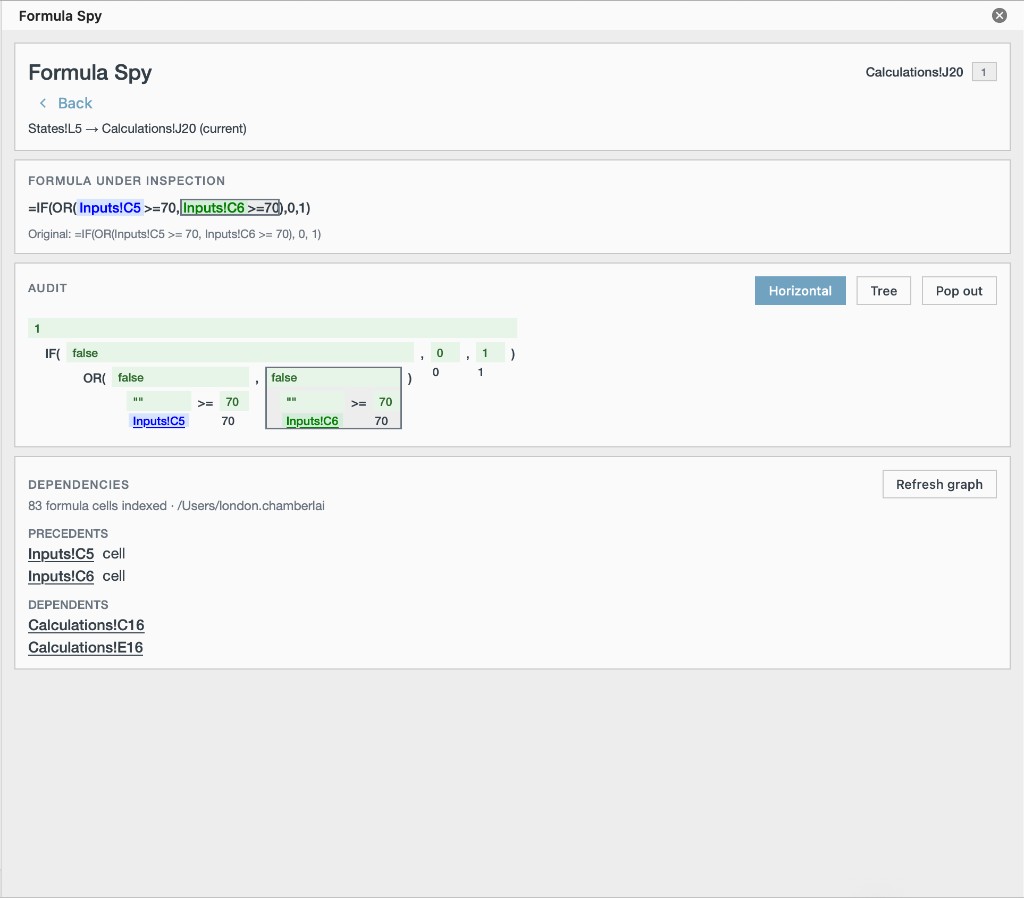1024x898 pixels.
Task: Refresh the dependency graph
Action: tap(939, 484)
